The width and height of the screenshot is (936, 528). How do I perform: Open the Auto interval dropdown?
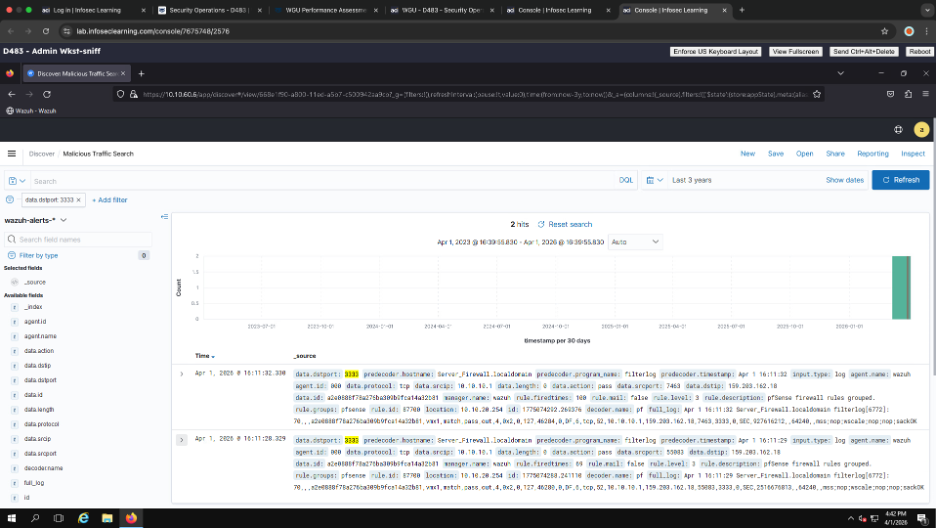click(635, 242)
